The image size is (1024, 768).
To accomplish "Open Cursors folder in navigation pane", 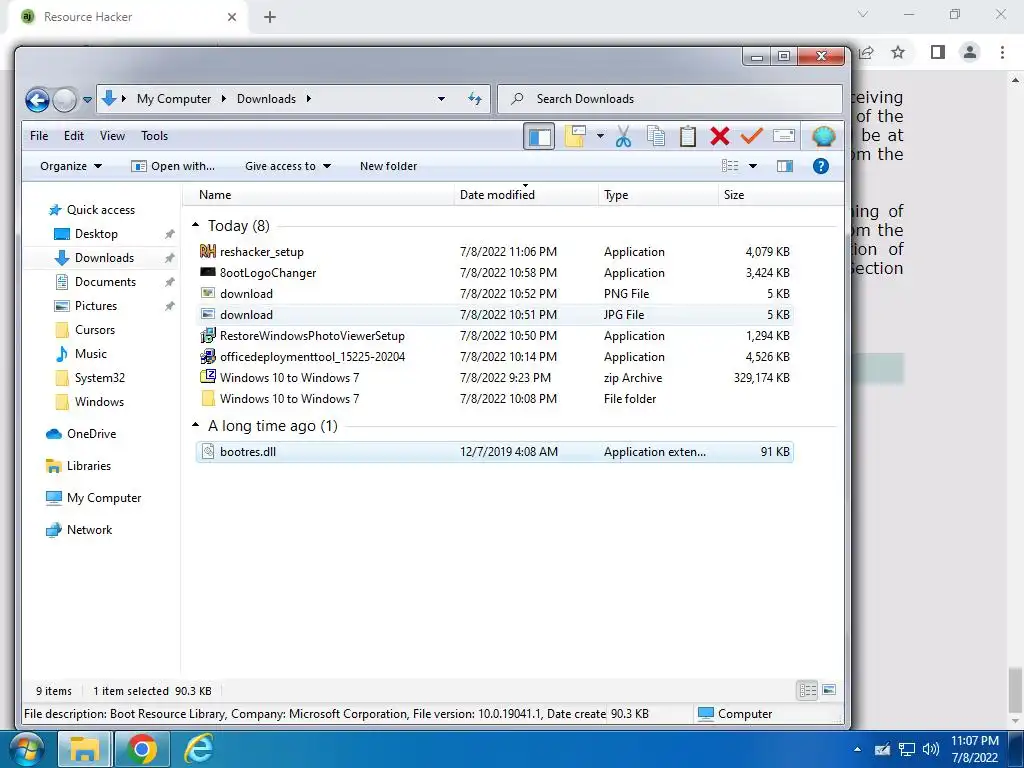I will pyautogui.click(x=85, y=330).
